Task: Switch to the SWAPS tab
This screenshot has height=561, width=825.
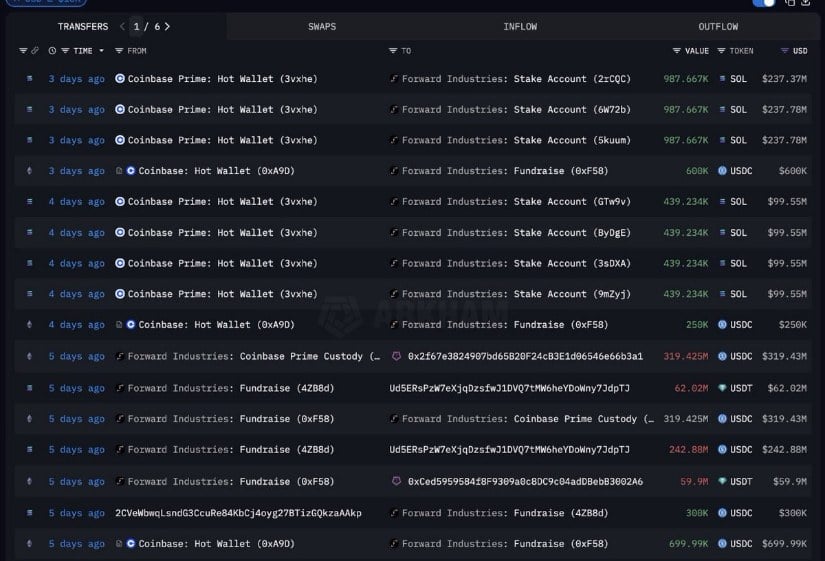Action: pyautogui.click(x=322, y=26)
